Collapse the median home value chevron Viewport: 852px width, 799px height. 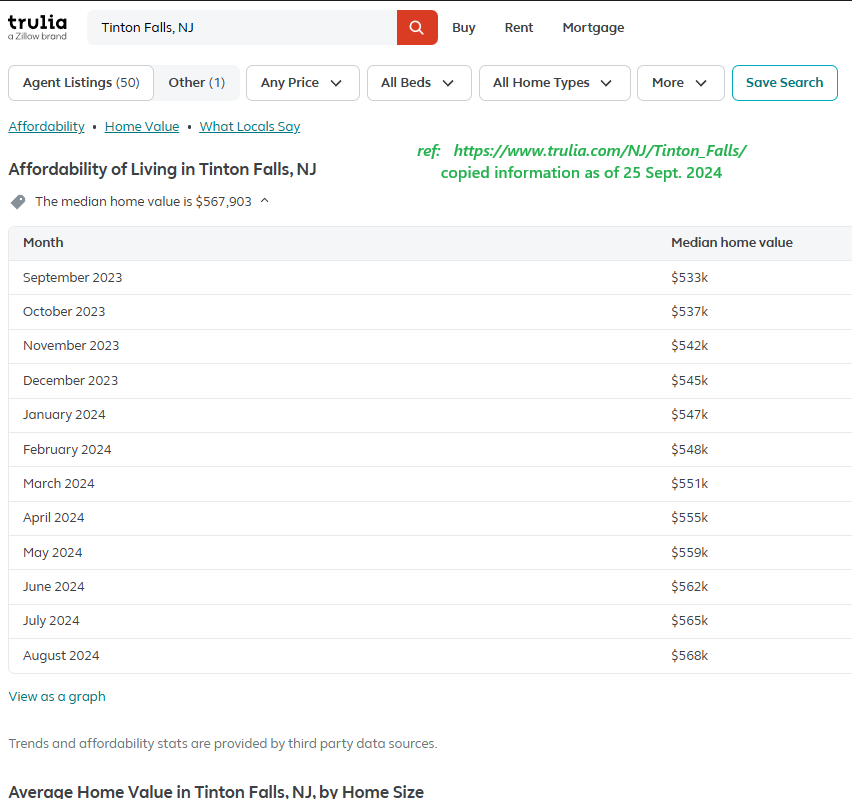pos(265,201)
